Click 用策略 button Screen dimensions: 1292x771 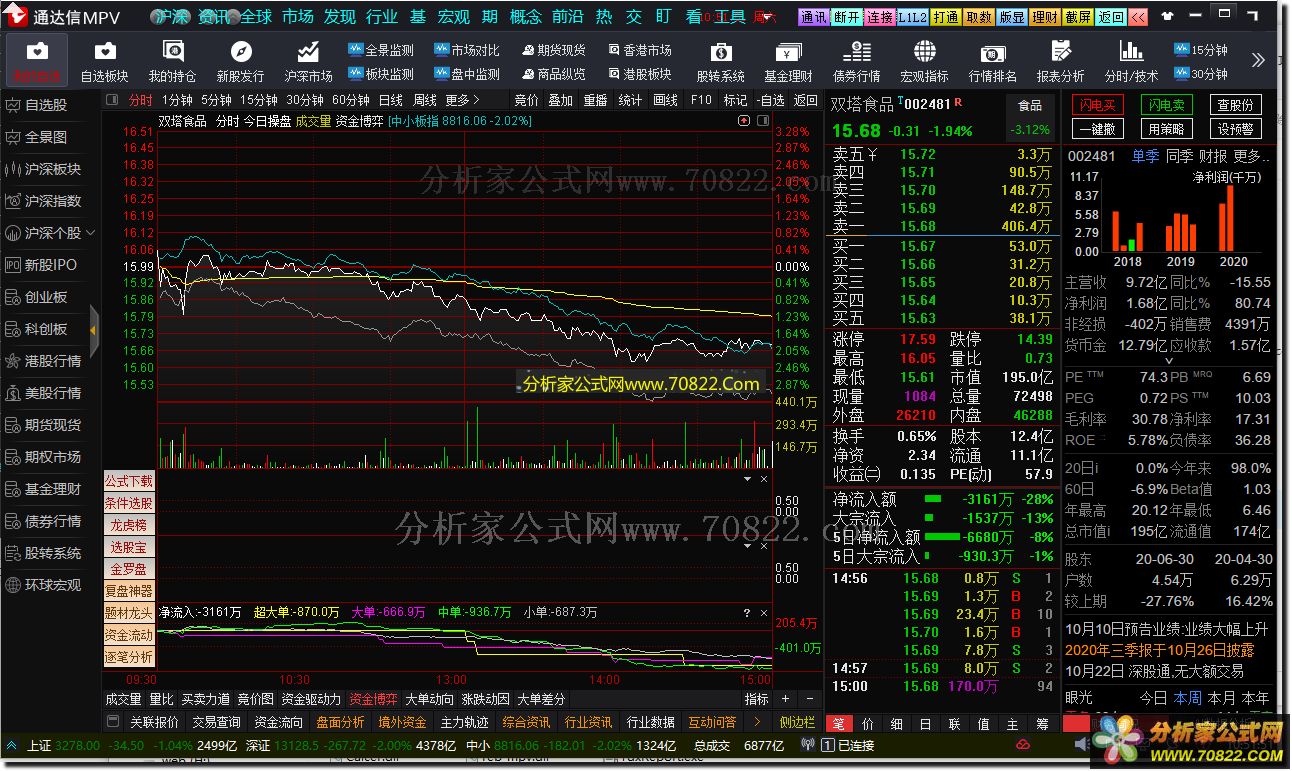tap(1167, 129)
